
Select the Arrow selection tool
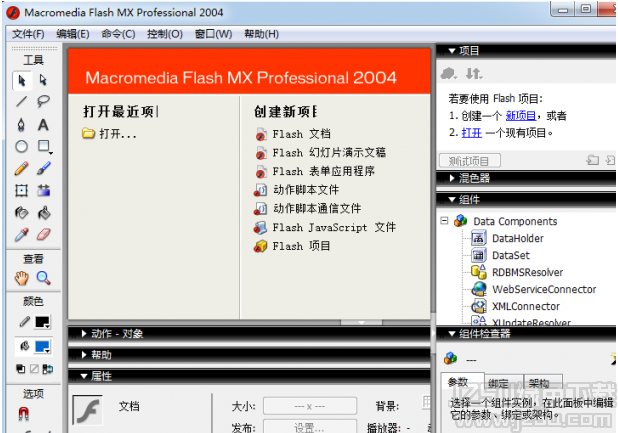pyautogui.click(x=22, y=80)
